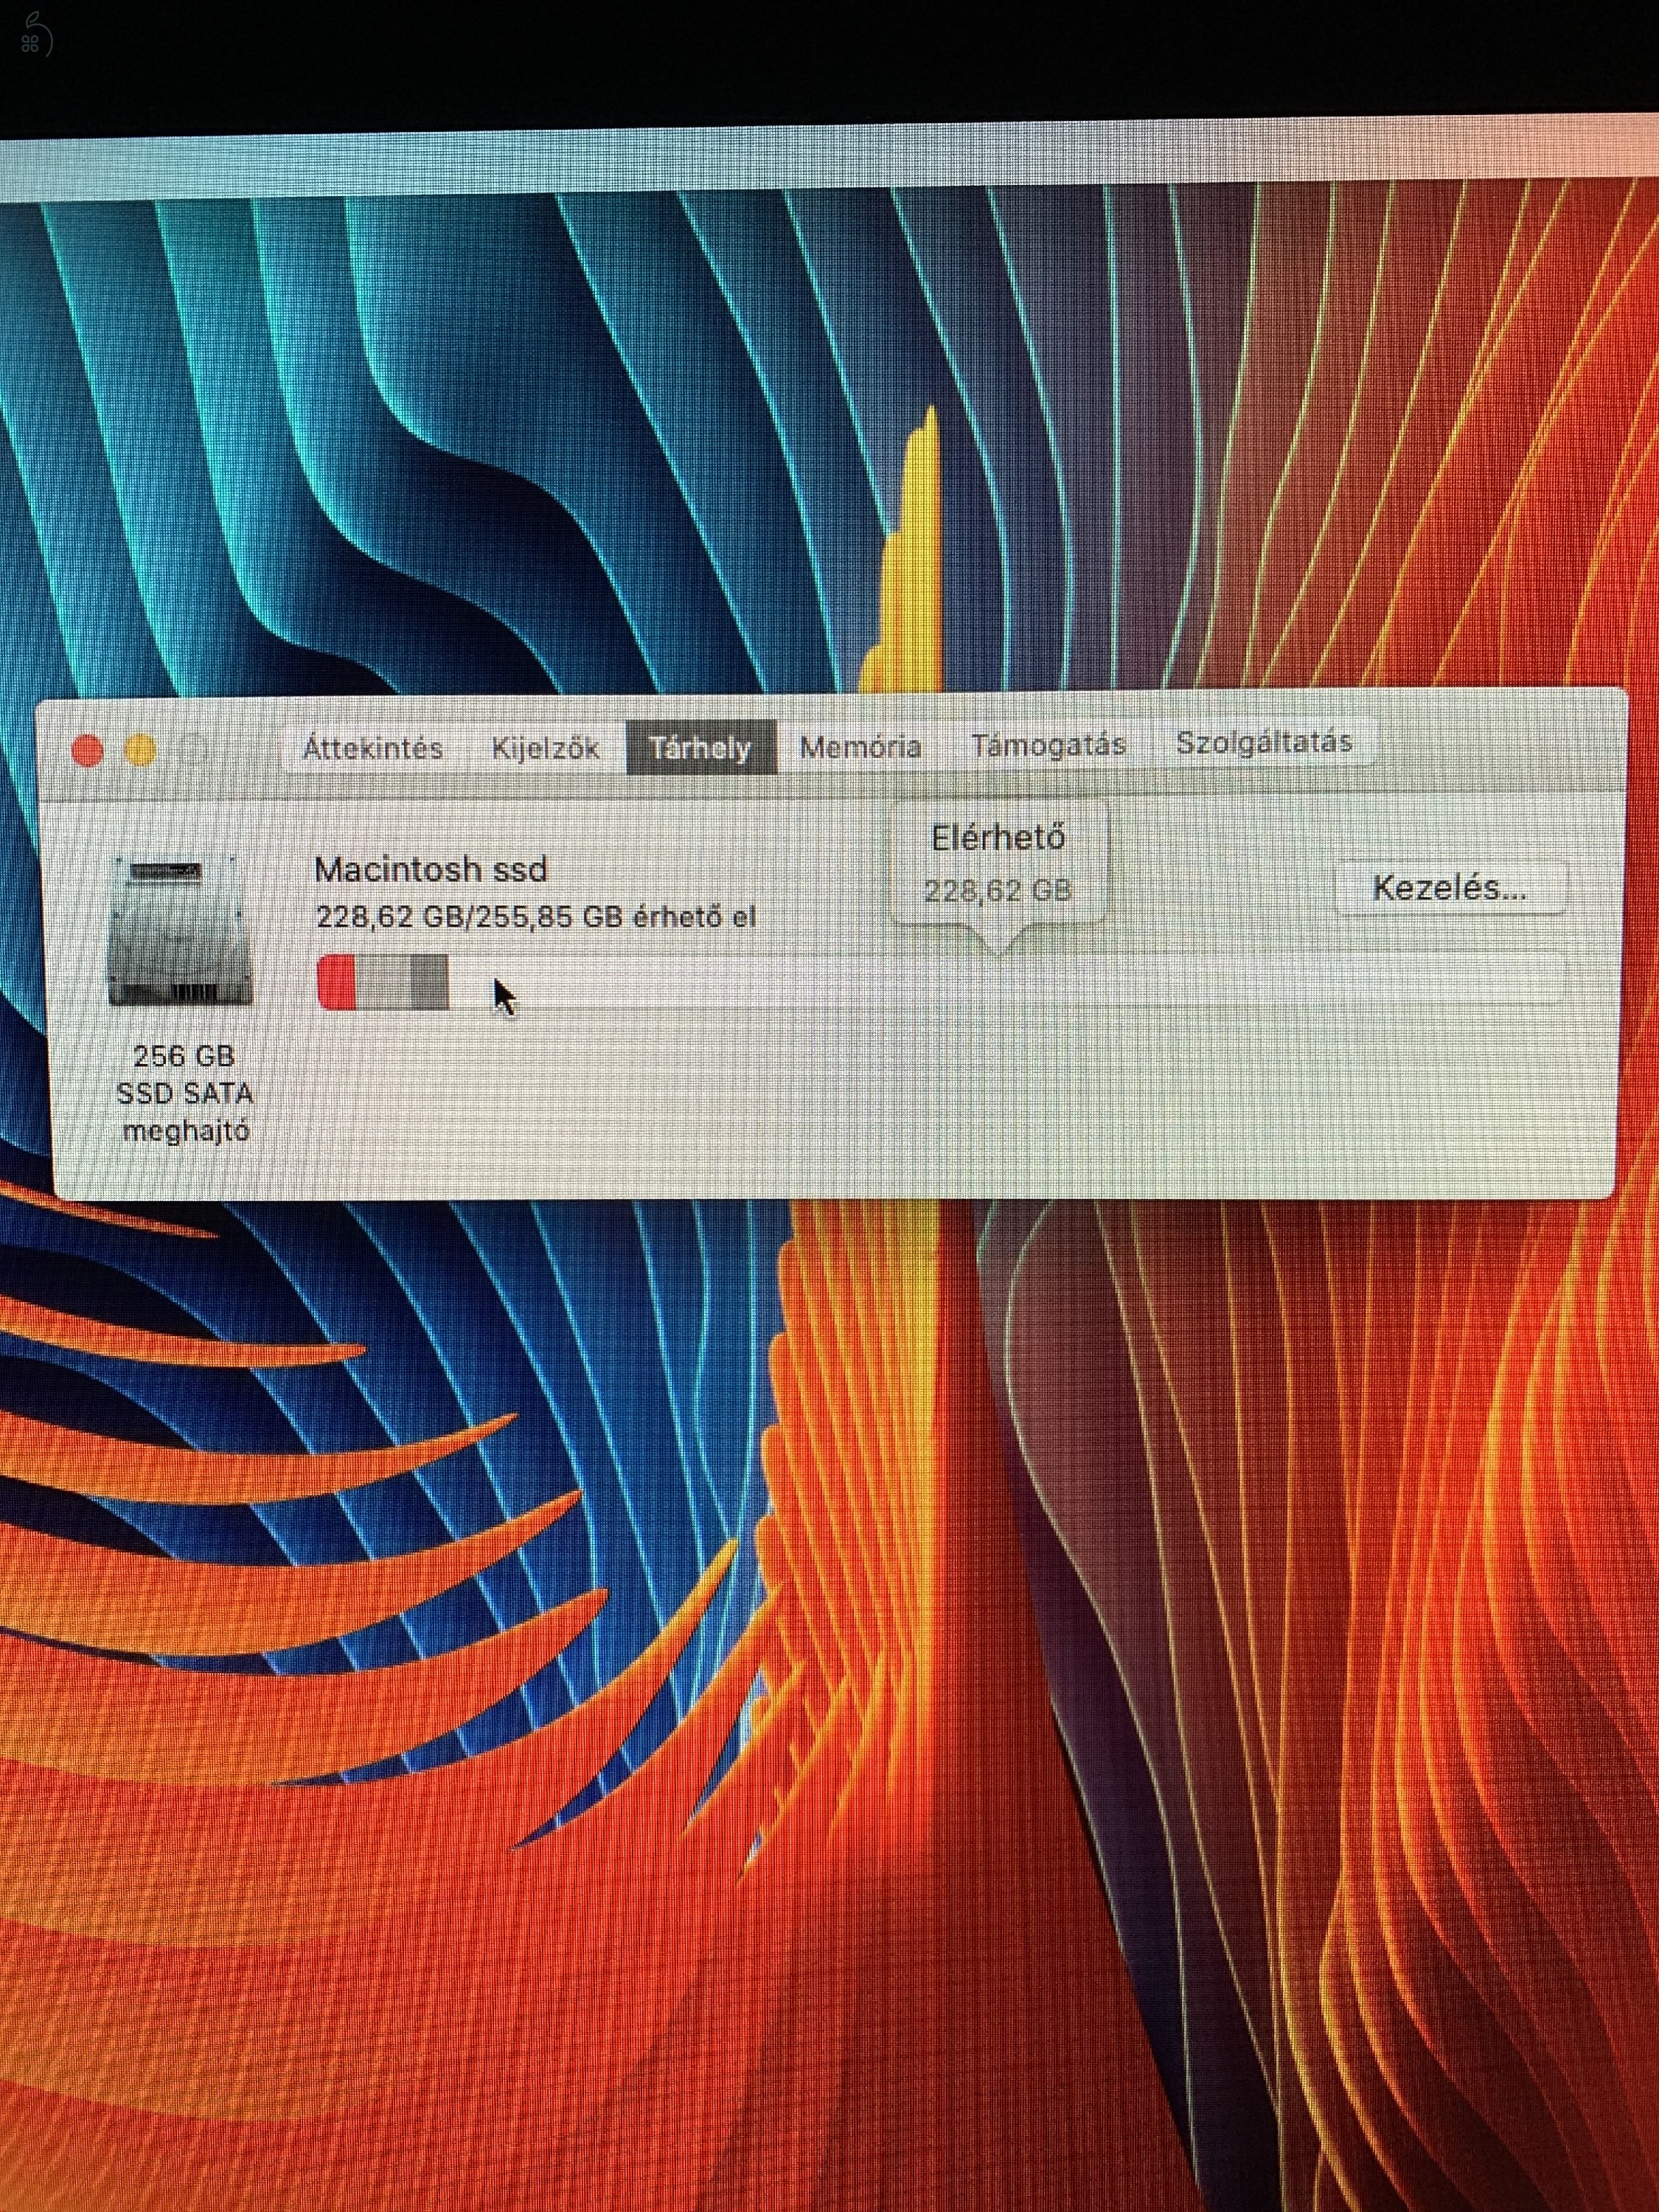Viewport: 1659px width, 2212px height.
Task: Switch to the Áttekintés tab
Action: click(x=373, y=747)
